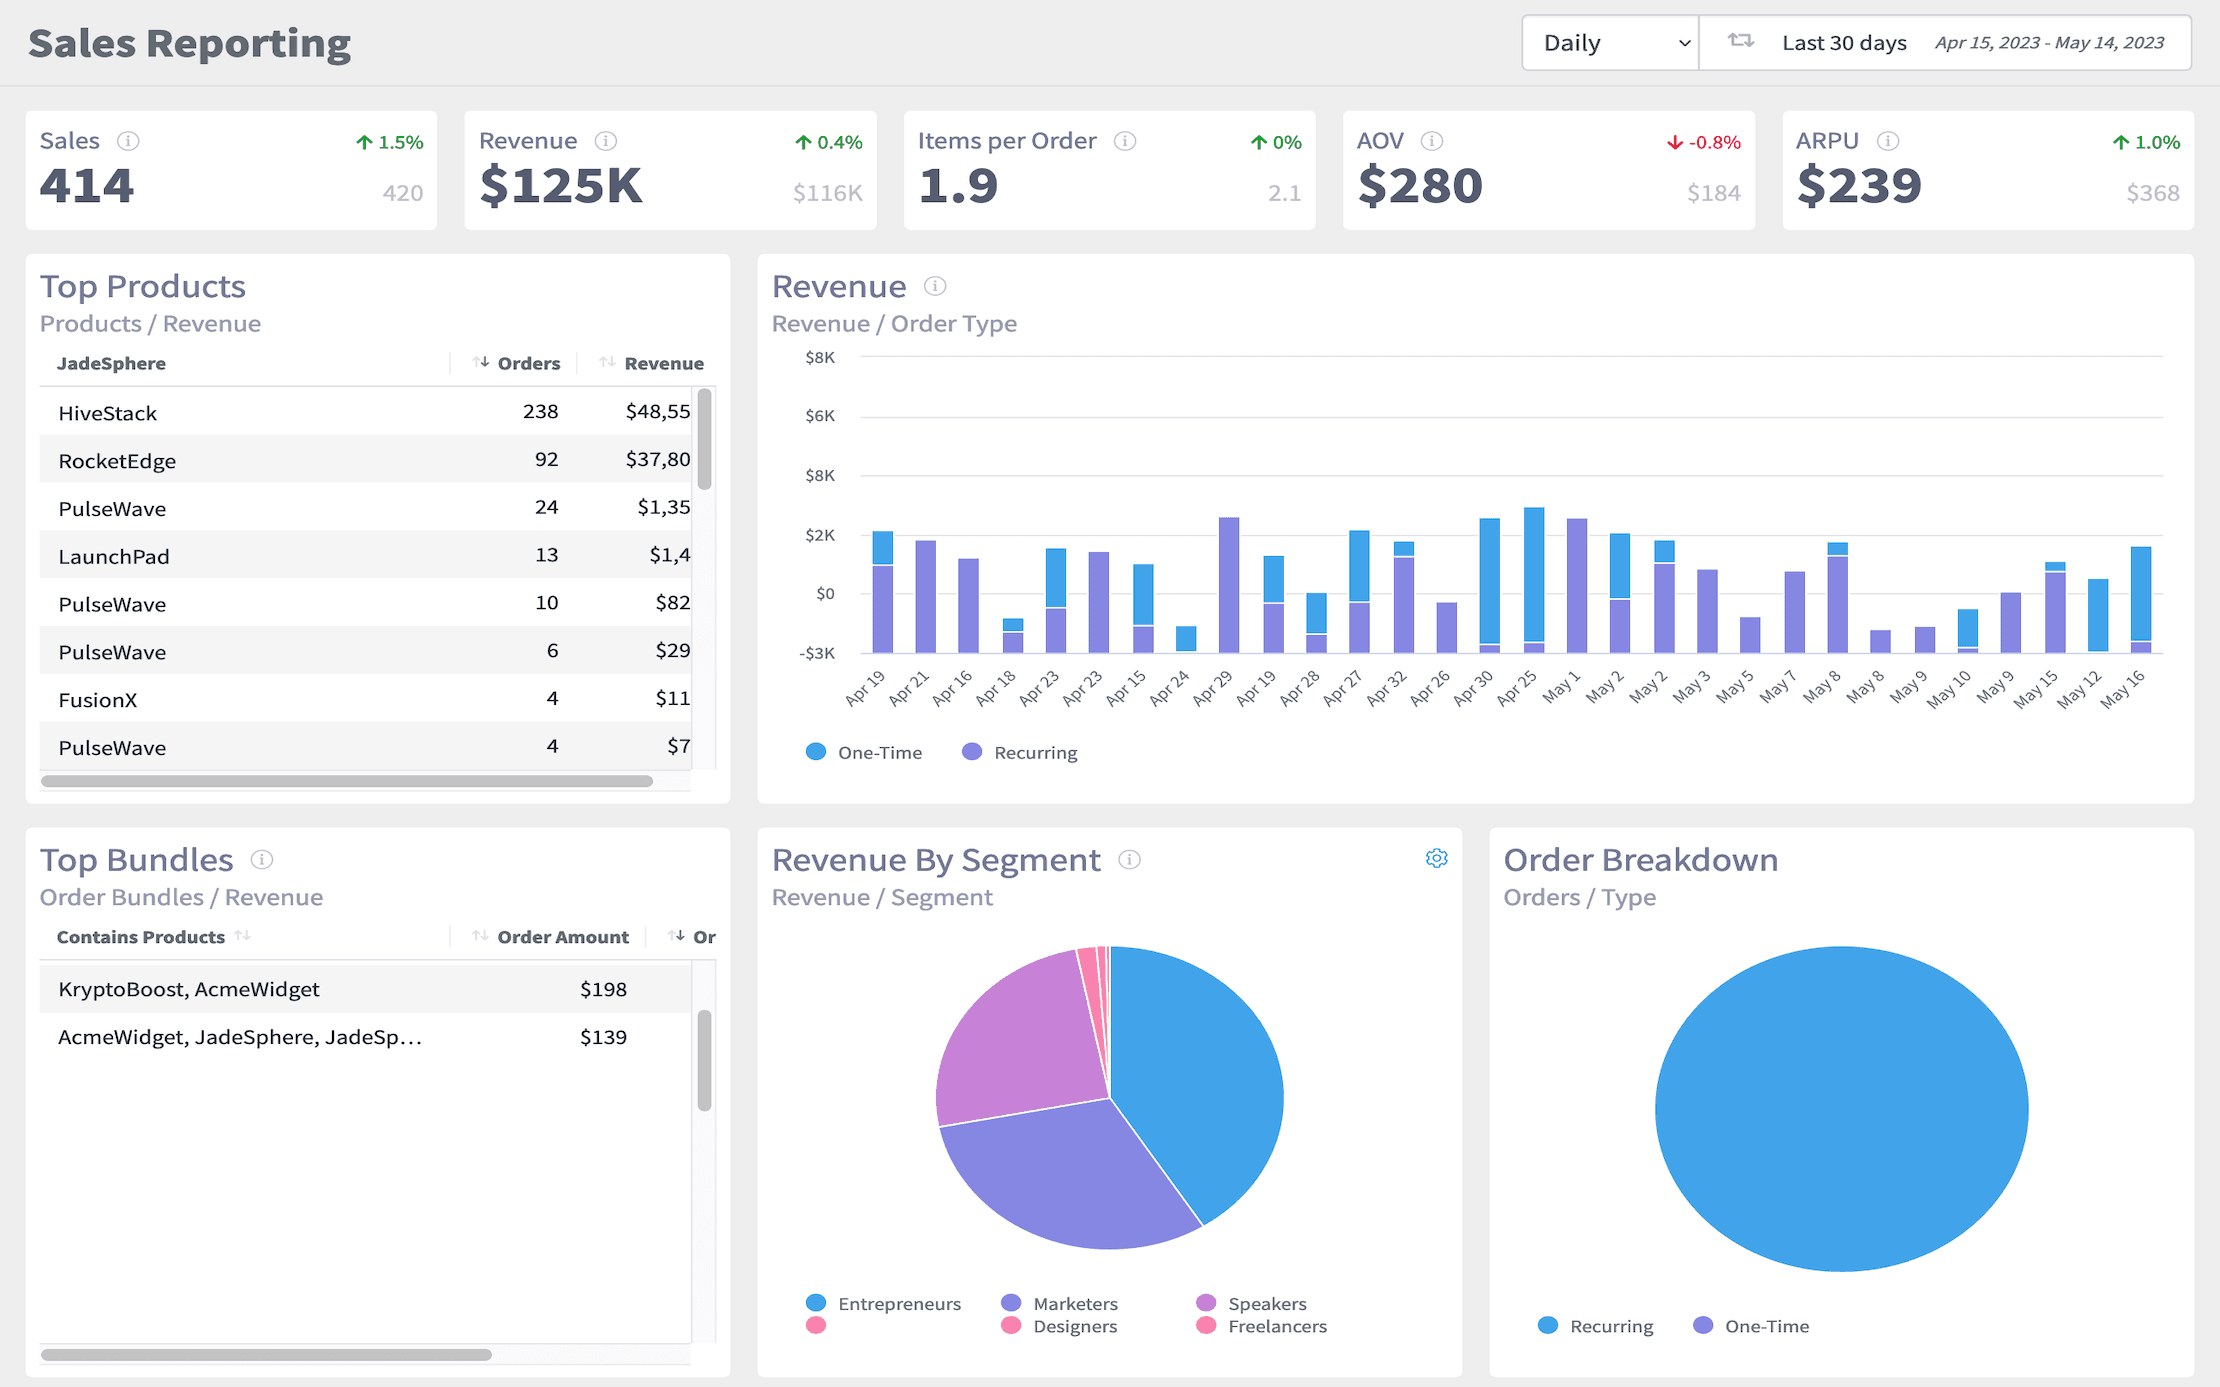Open the Daily interval dropdown
Screen dimensions: 2220x1387
point(1610,43)
